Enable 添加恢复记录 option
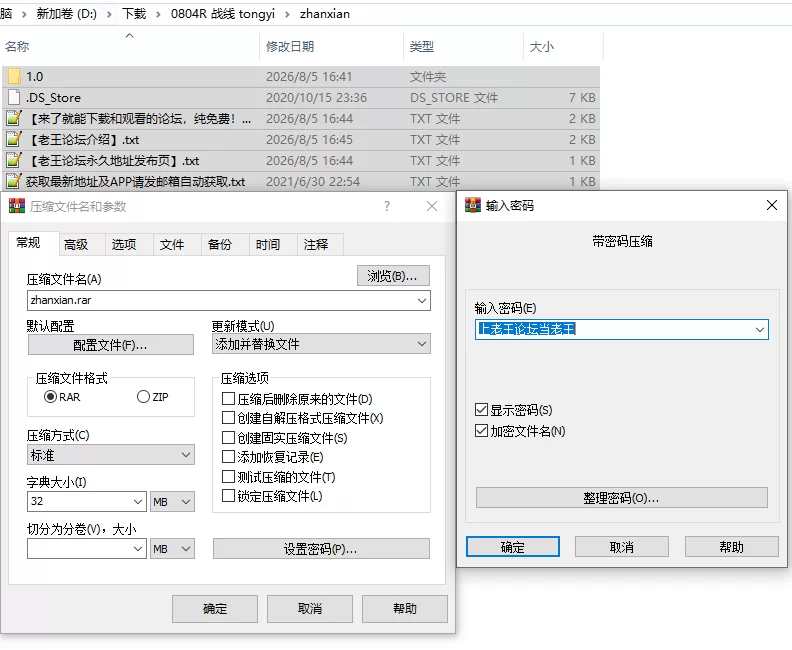The image size is (792, 650). [x=228, y=457]
